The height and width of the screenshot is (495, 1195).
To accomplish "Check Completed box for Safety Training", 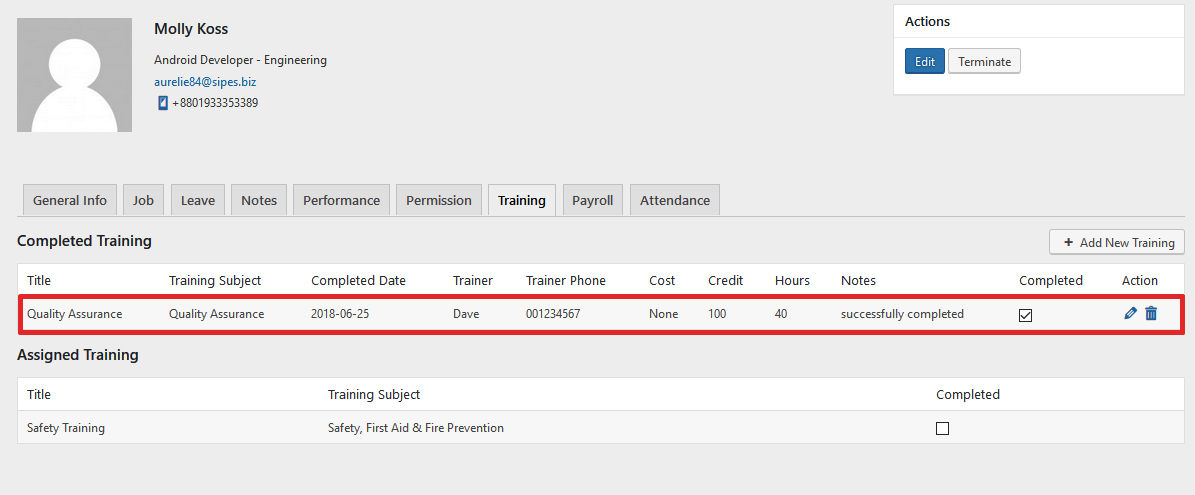I will pyautogui.click(x=942, y=428).
